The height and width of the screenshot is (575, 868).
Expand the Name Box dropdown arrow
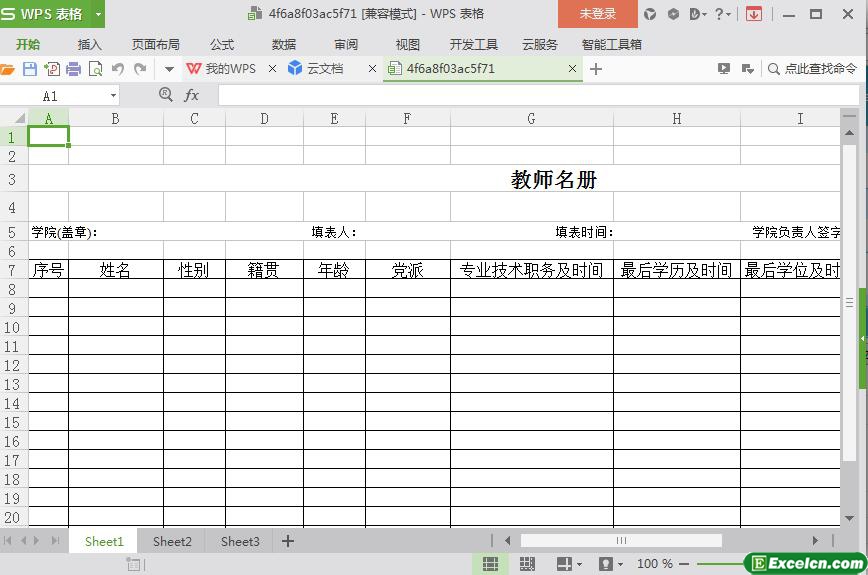tap(113, 96)
